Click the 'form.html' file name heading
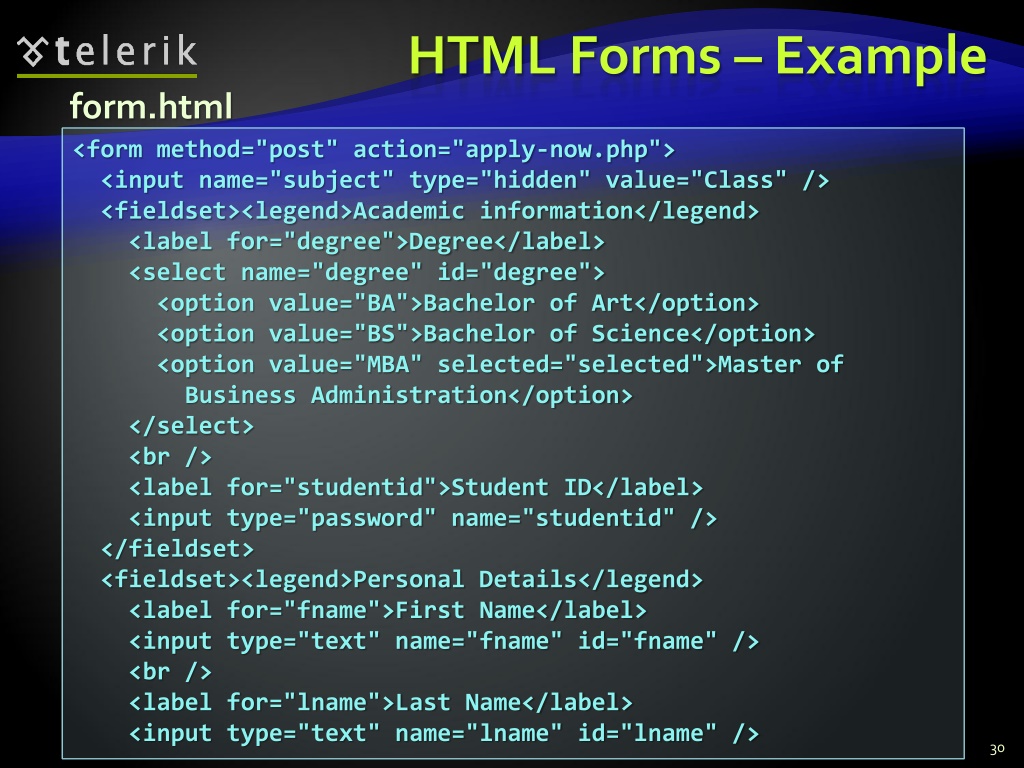This screenshot has height=768, width=1024. pos(151,106)
